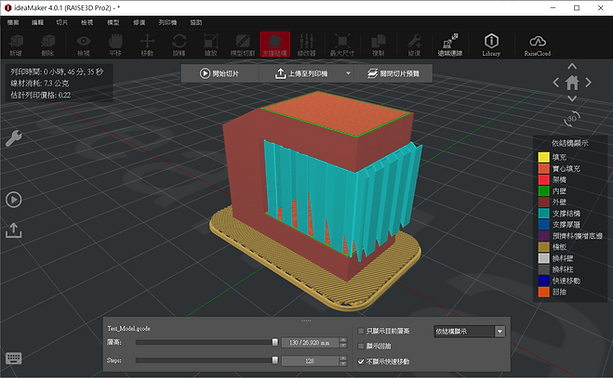Viewport: 613px width, 378px height.
Task: Click the Delete (刪除) model toolbar icon
Action: [x=48, y=45]
